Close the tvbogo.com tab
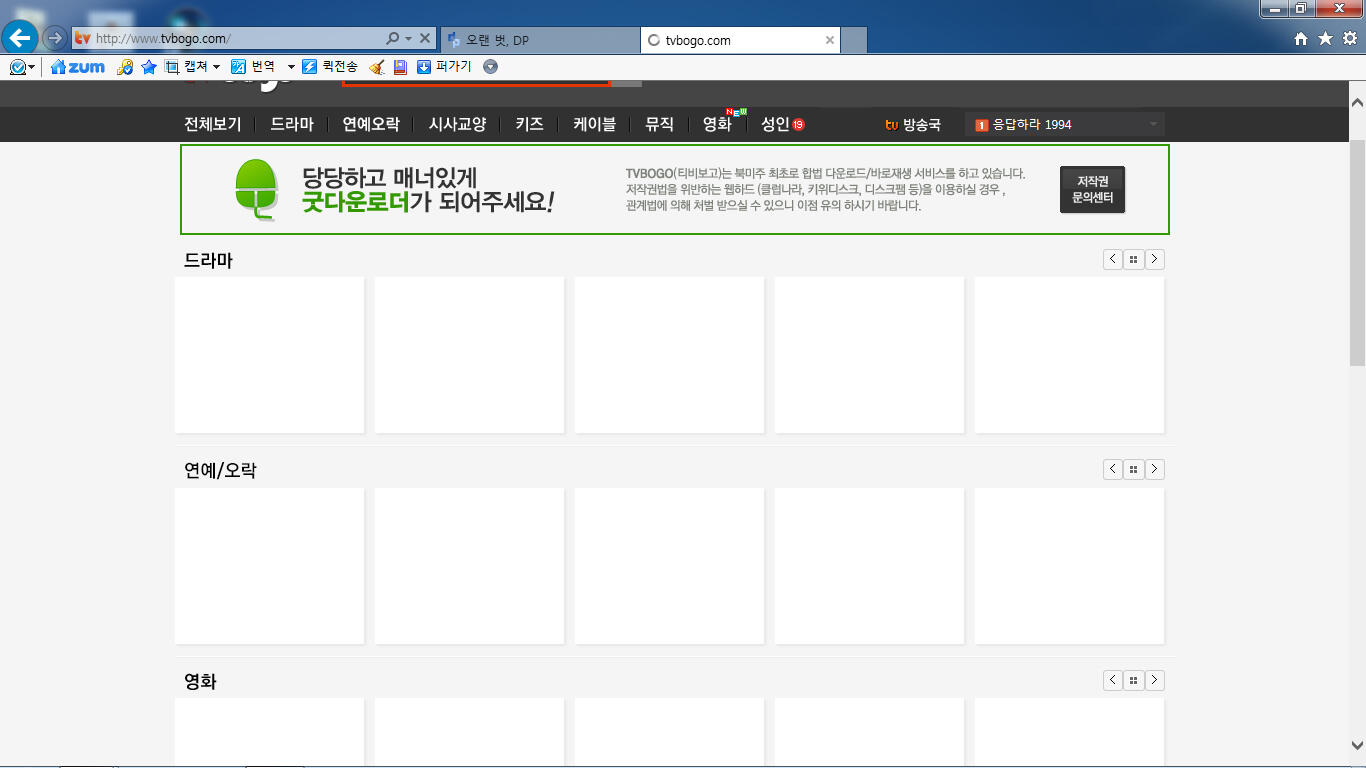1366x768 pixels. (x=829, y=40)
